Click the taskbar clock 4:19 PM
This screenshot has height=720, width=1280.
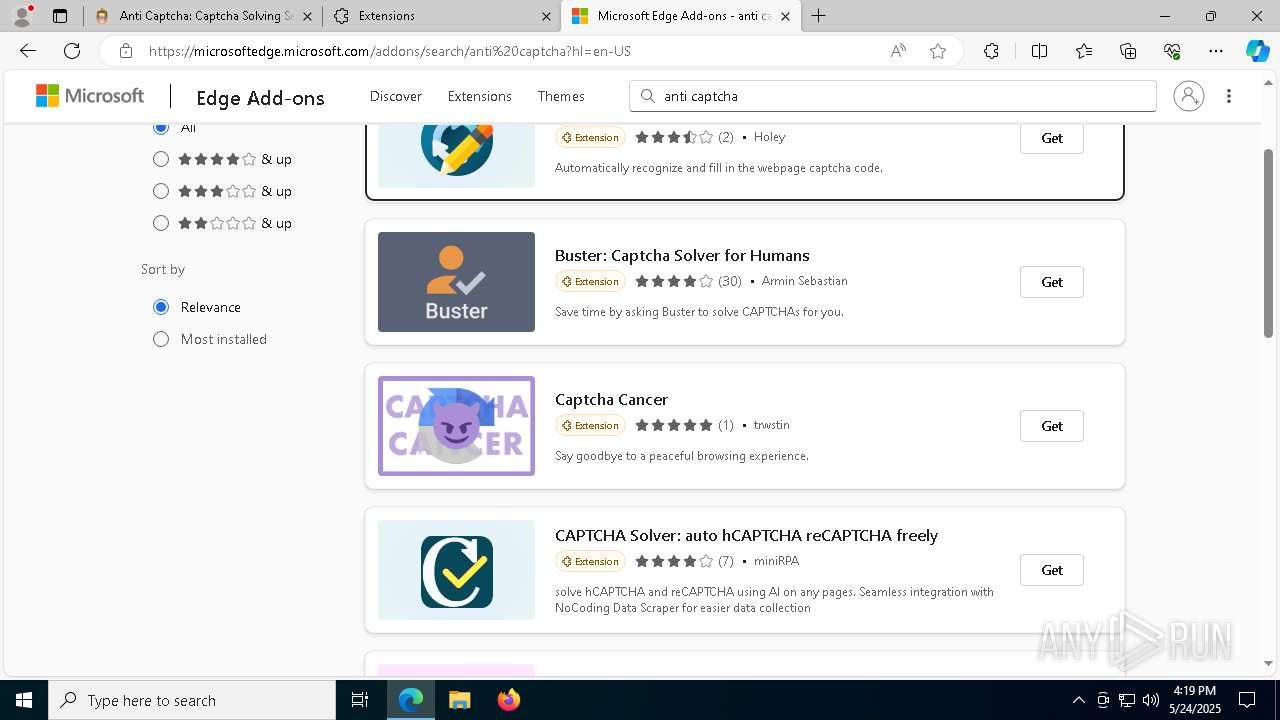tap(1194, 691)
